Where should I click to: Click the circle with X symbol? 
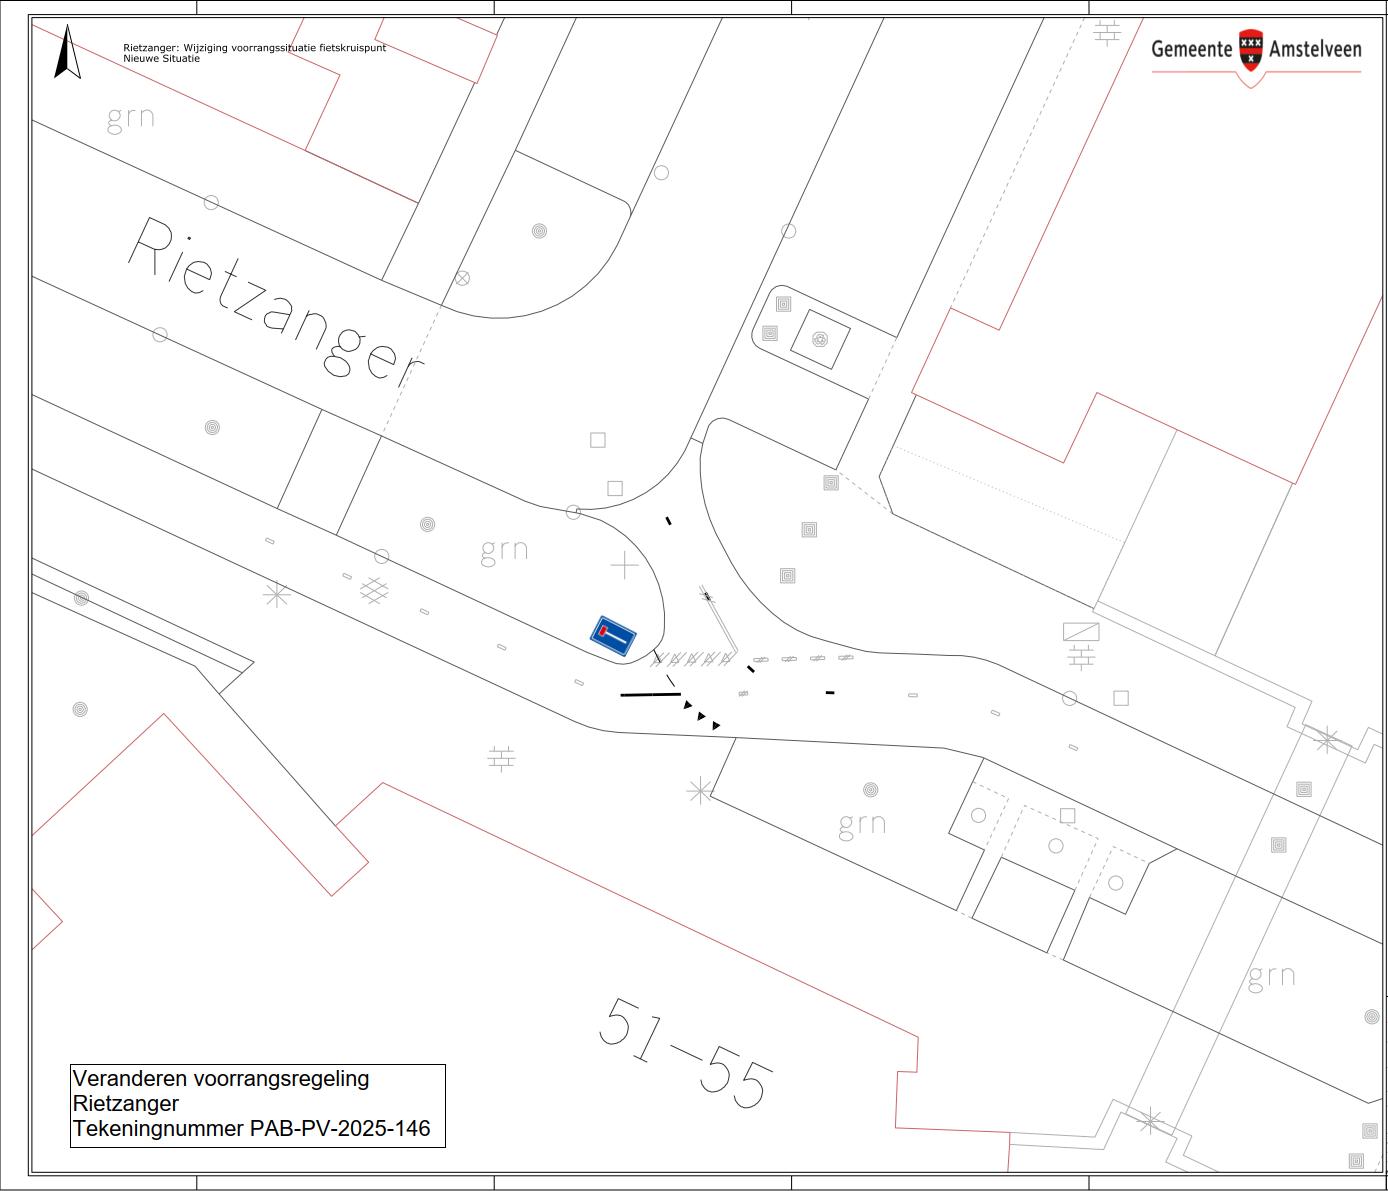click(x=462, y=278)
